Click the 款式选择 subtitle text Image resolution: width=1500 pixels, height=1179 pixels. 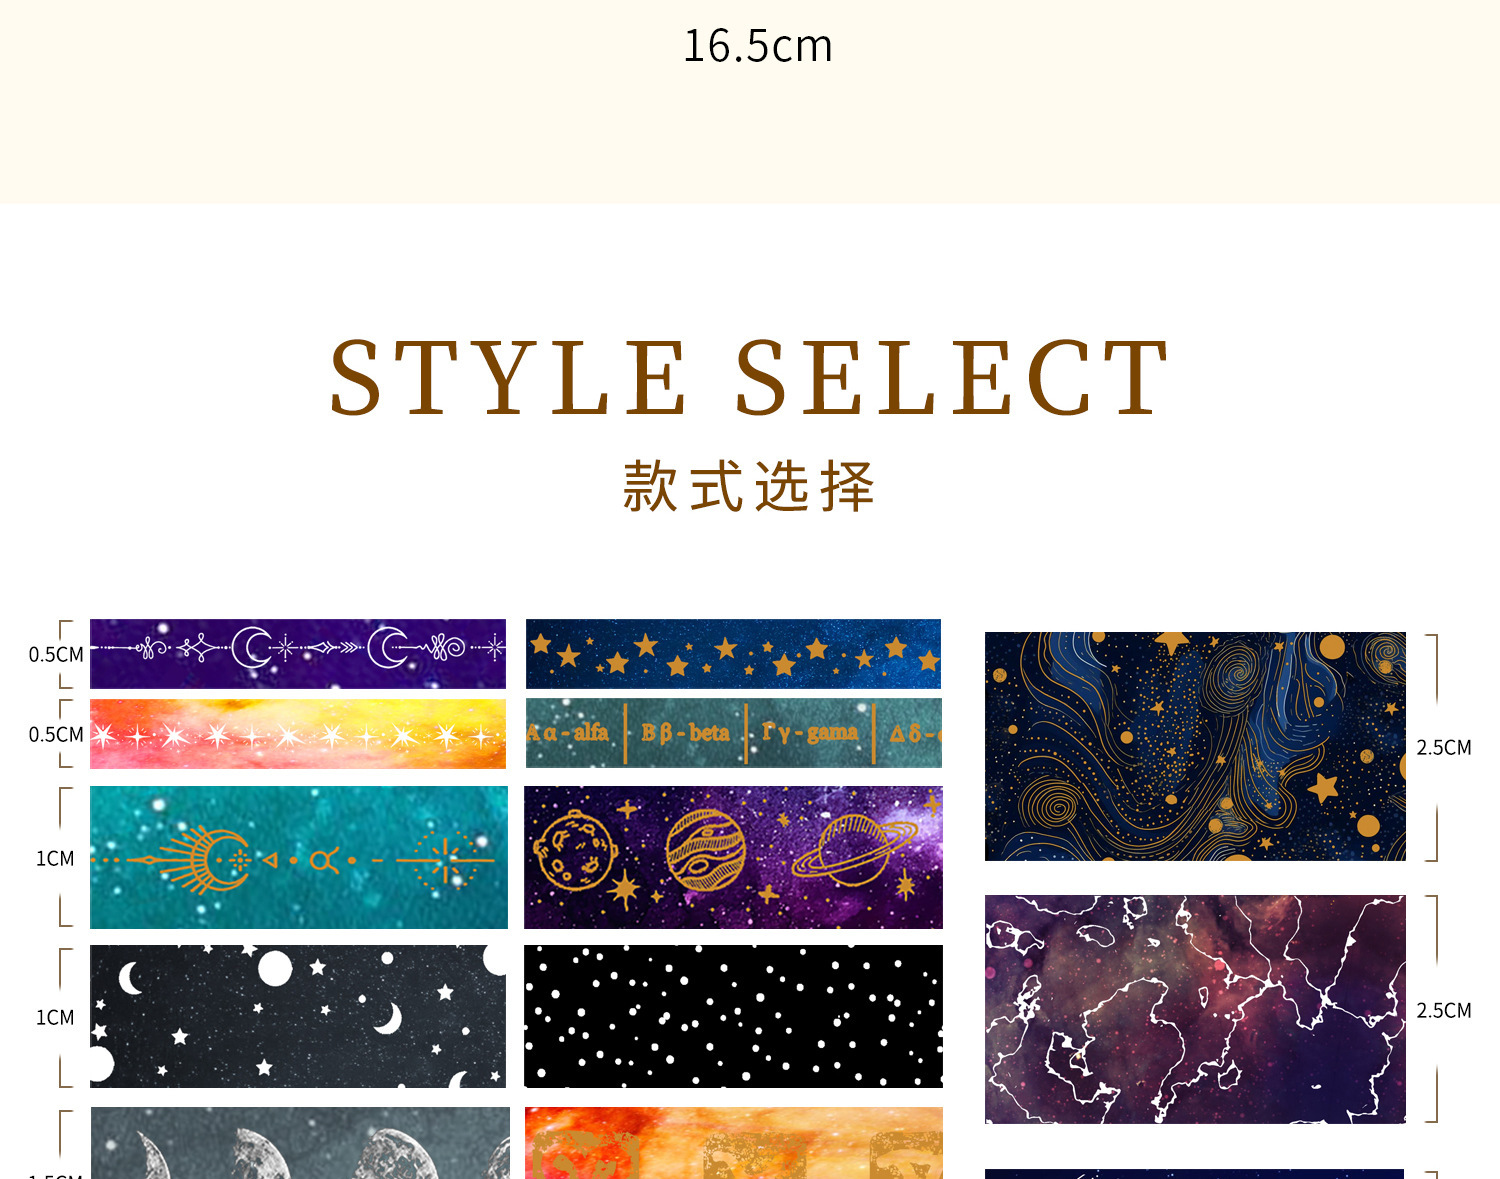pyautogui.click(x=749, y=487)
